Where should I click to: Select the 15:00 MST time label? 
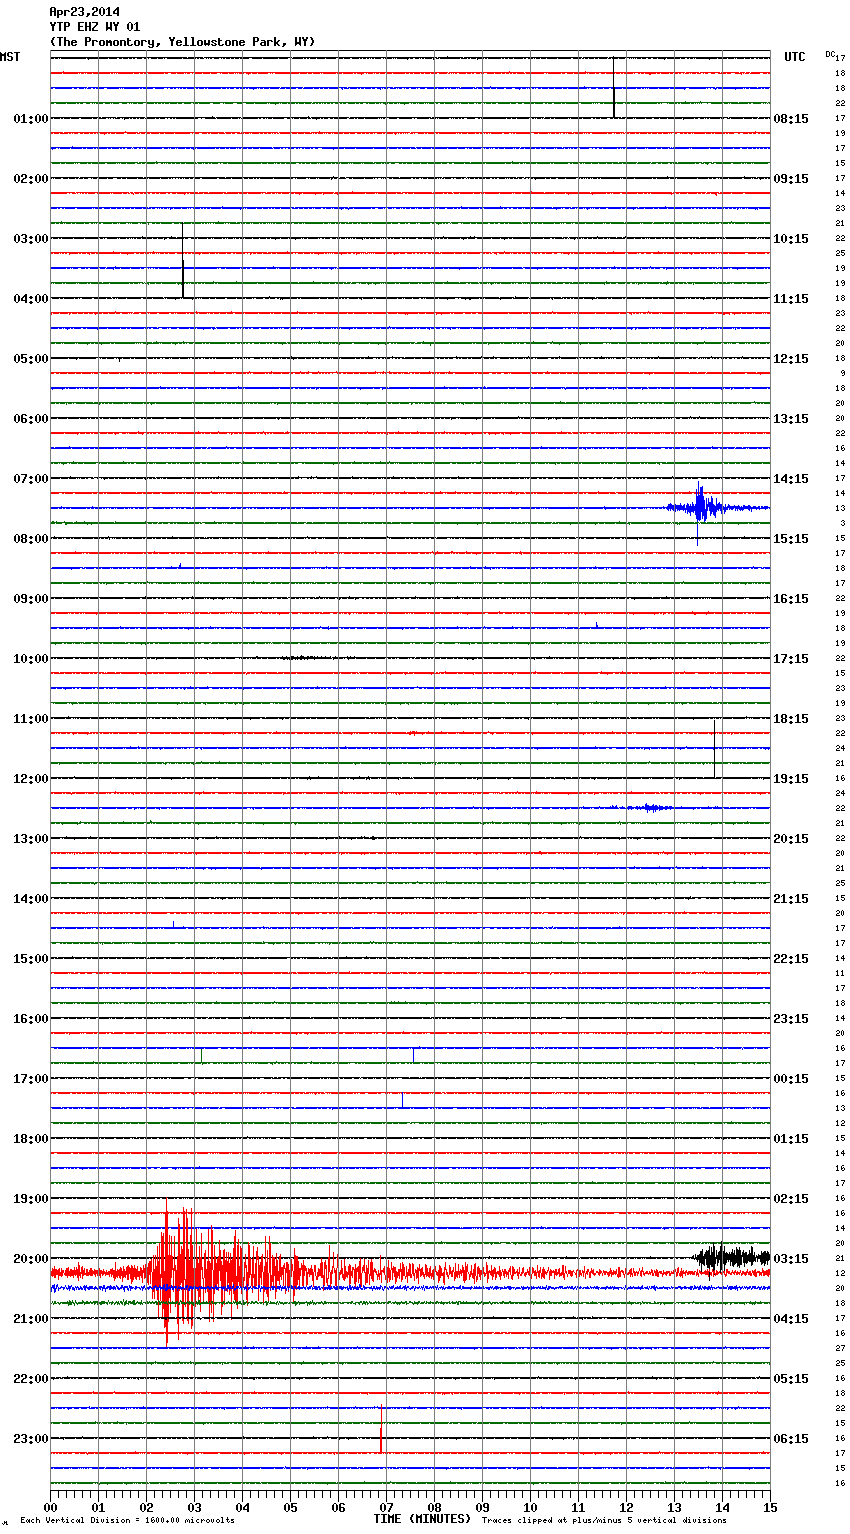tap(31, 959)
